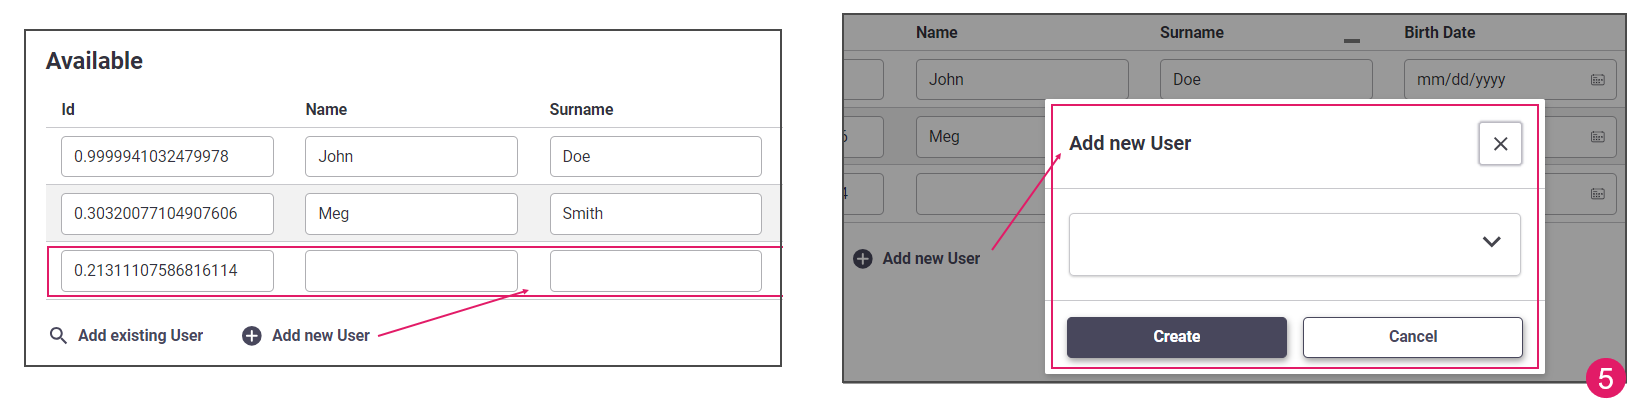Click the empty Surname field in the third row
This screenshot has width=1627, height=404.
coord(655,271)
